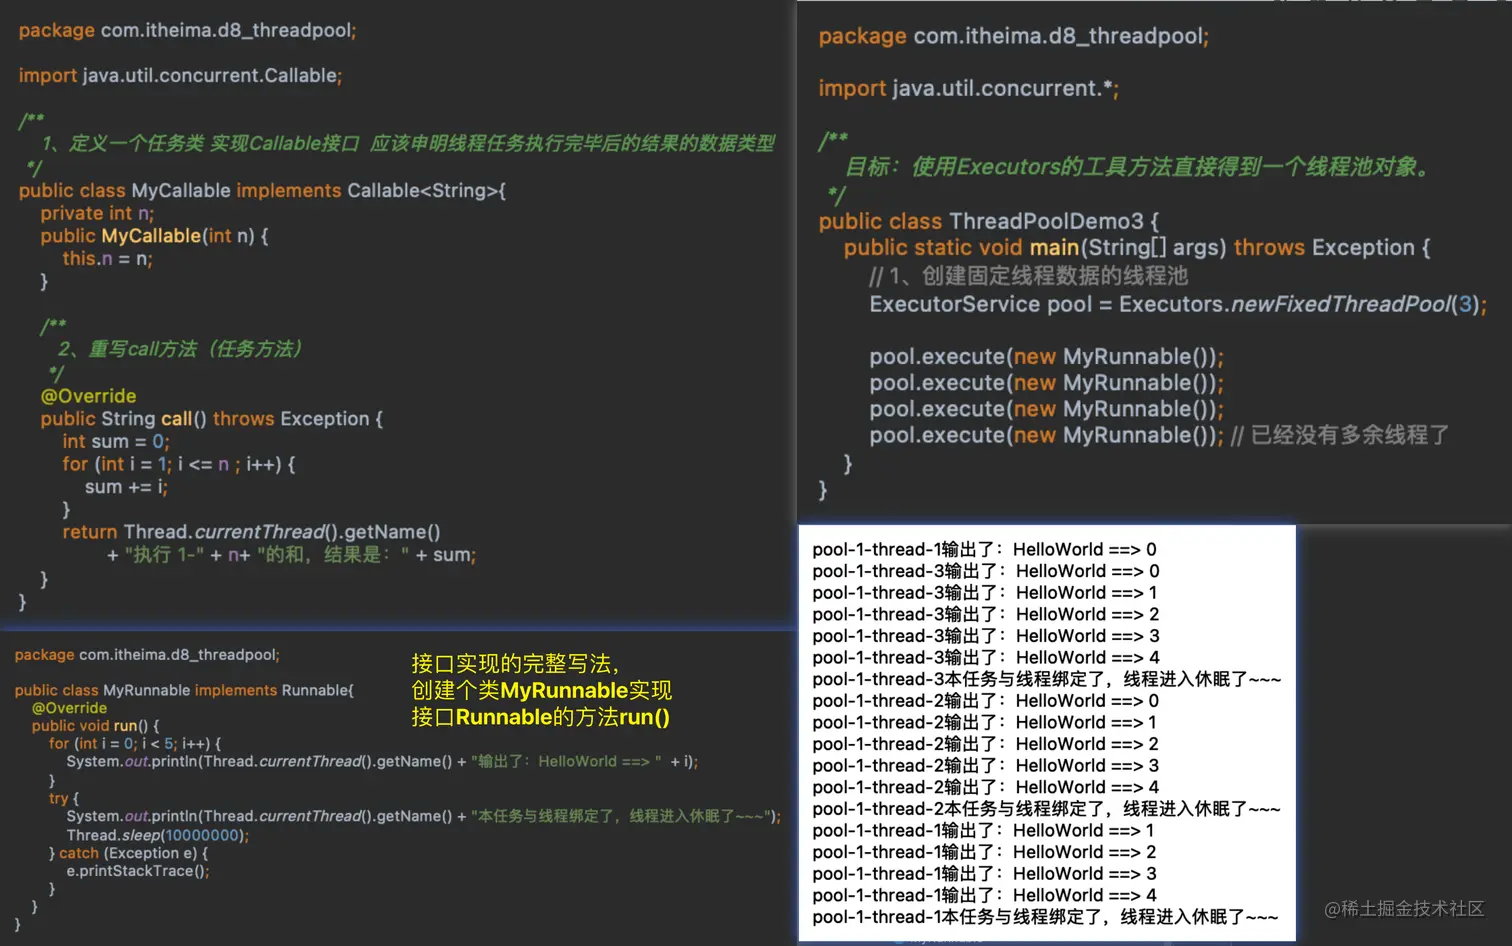Click output line 'pool-1-thread-1输出了：HelloWorld ==> 2'

click(x=984, y=852)
